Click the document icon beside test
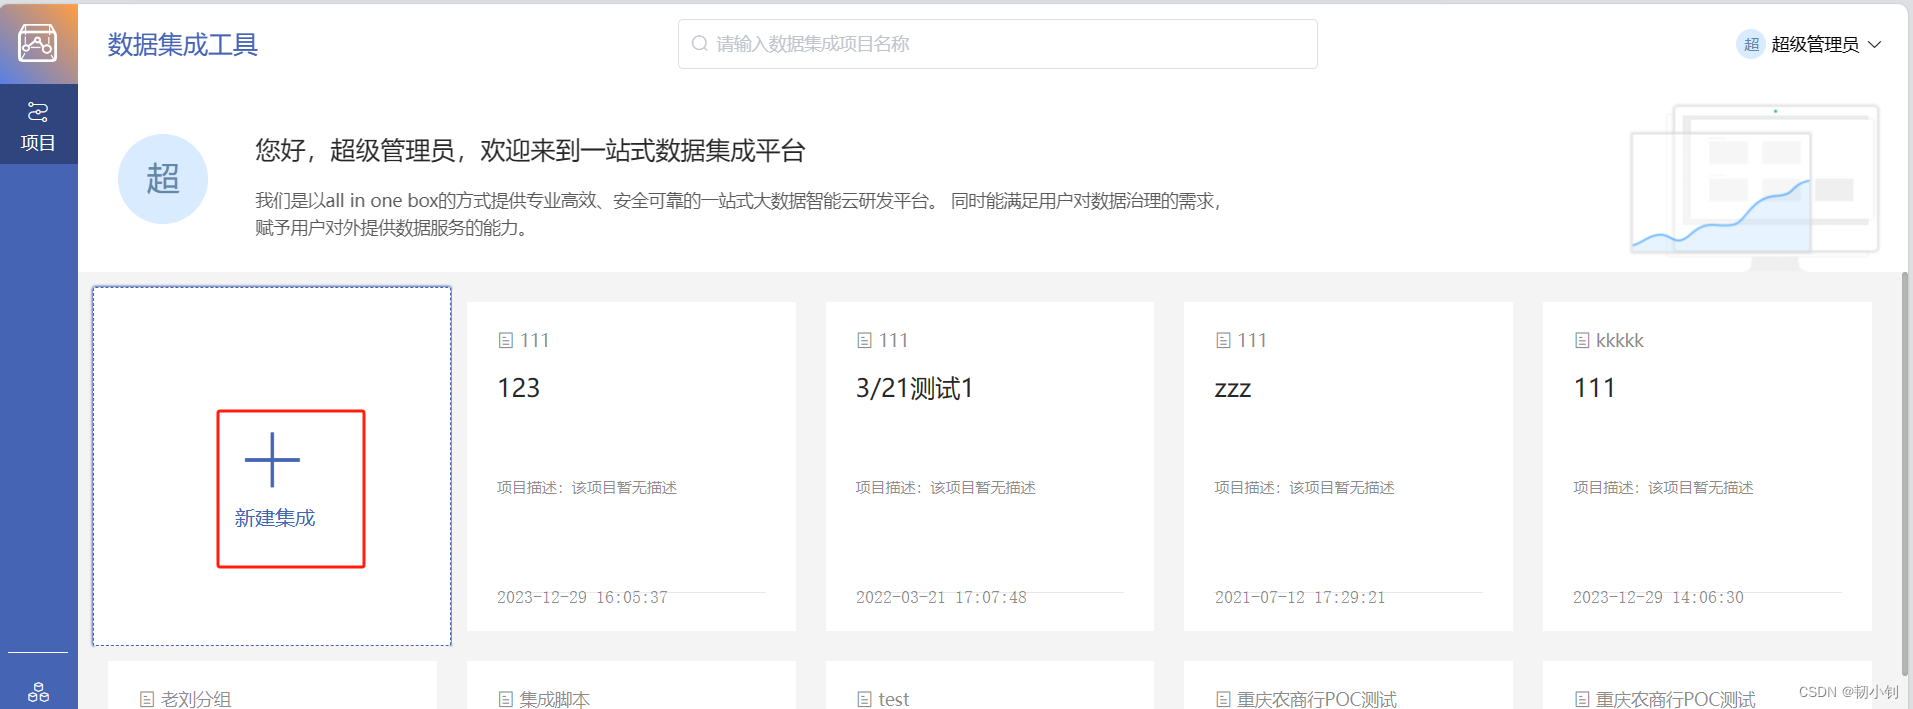This screenshot has width=1913, height=709. pyautogui.click(x=864, y=699)
